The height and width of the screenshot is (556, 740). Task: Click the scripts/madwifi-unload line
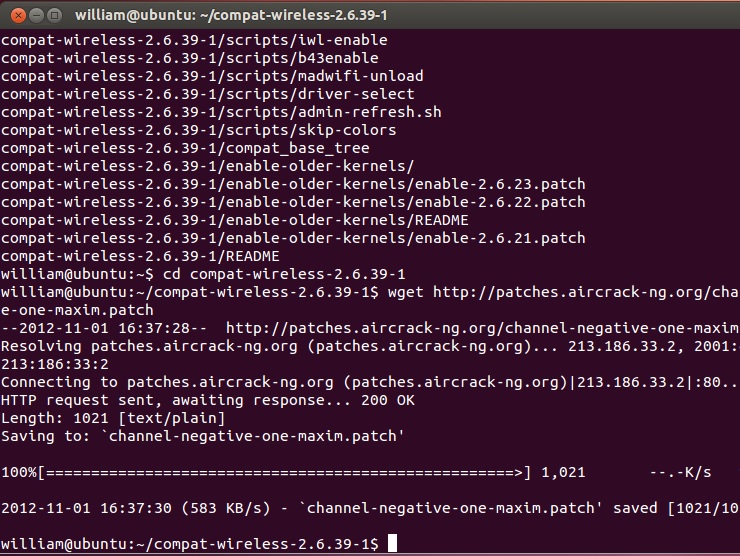tap(212, 76)
